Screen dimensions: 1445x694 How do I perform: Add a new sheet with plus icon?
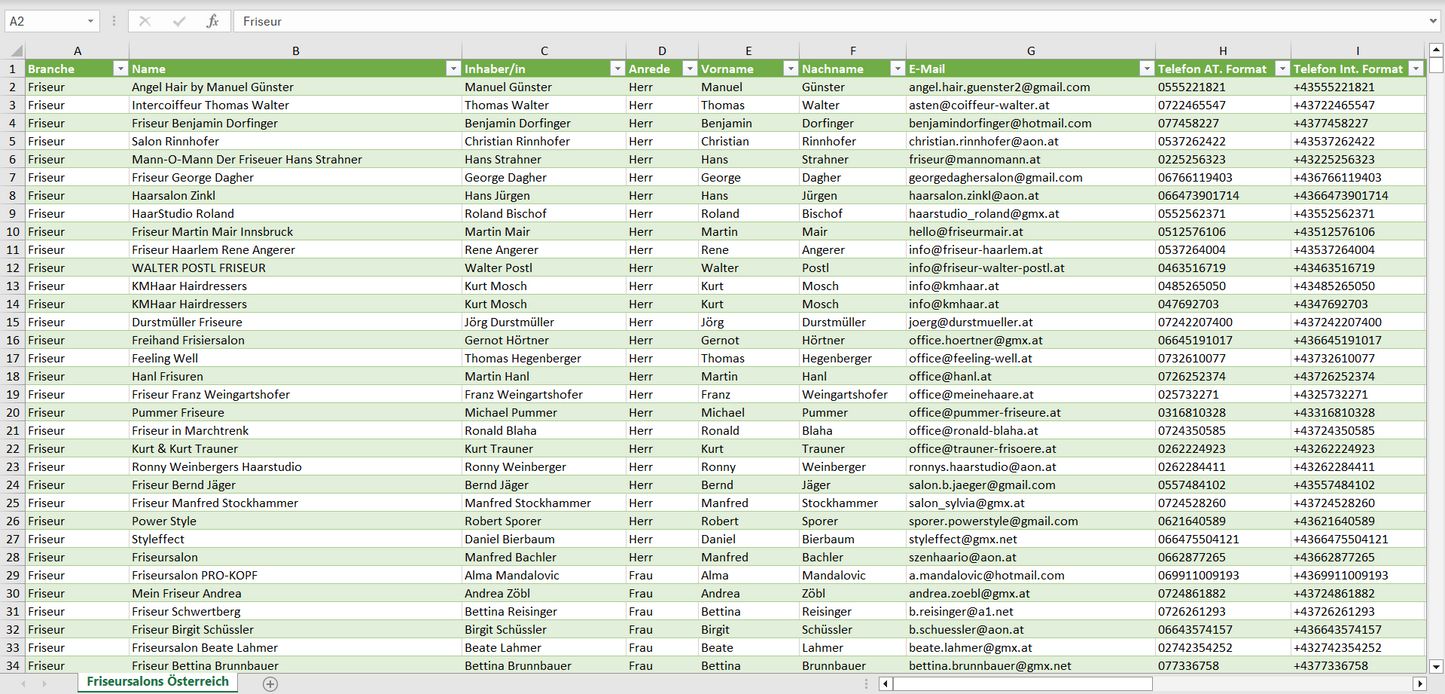270,684
